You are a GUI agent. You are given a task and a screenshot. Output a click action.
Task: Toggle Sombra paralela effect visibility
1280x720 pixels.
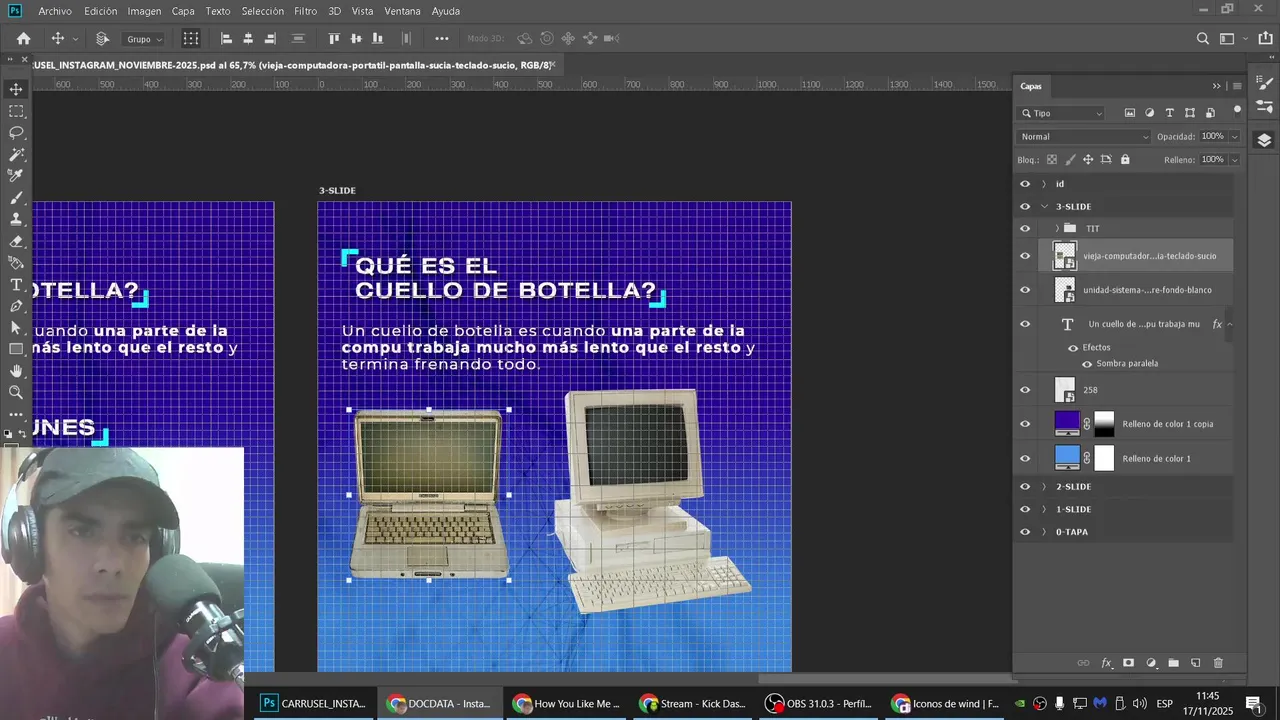point(1087,364)
